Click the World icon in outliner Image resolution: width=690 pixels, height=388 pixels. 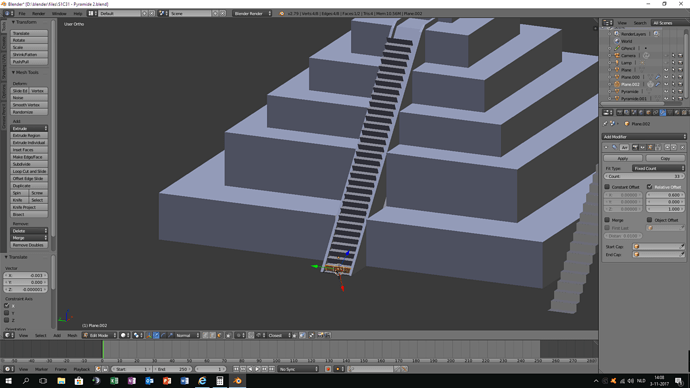tap(617, 41)
